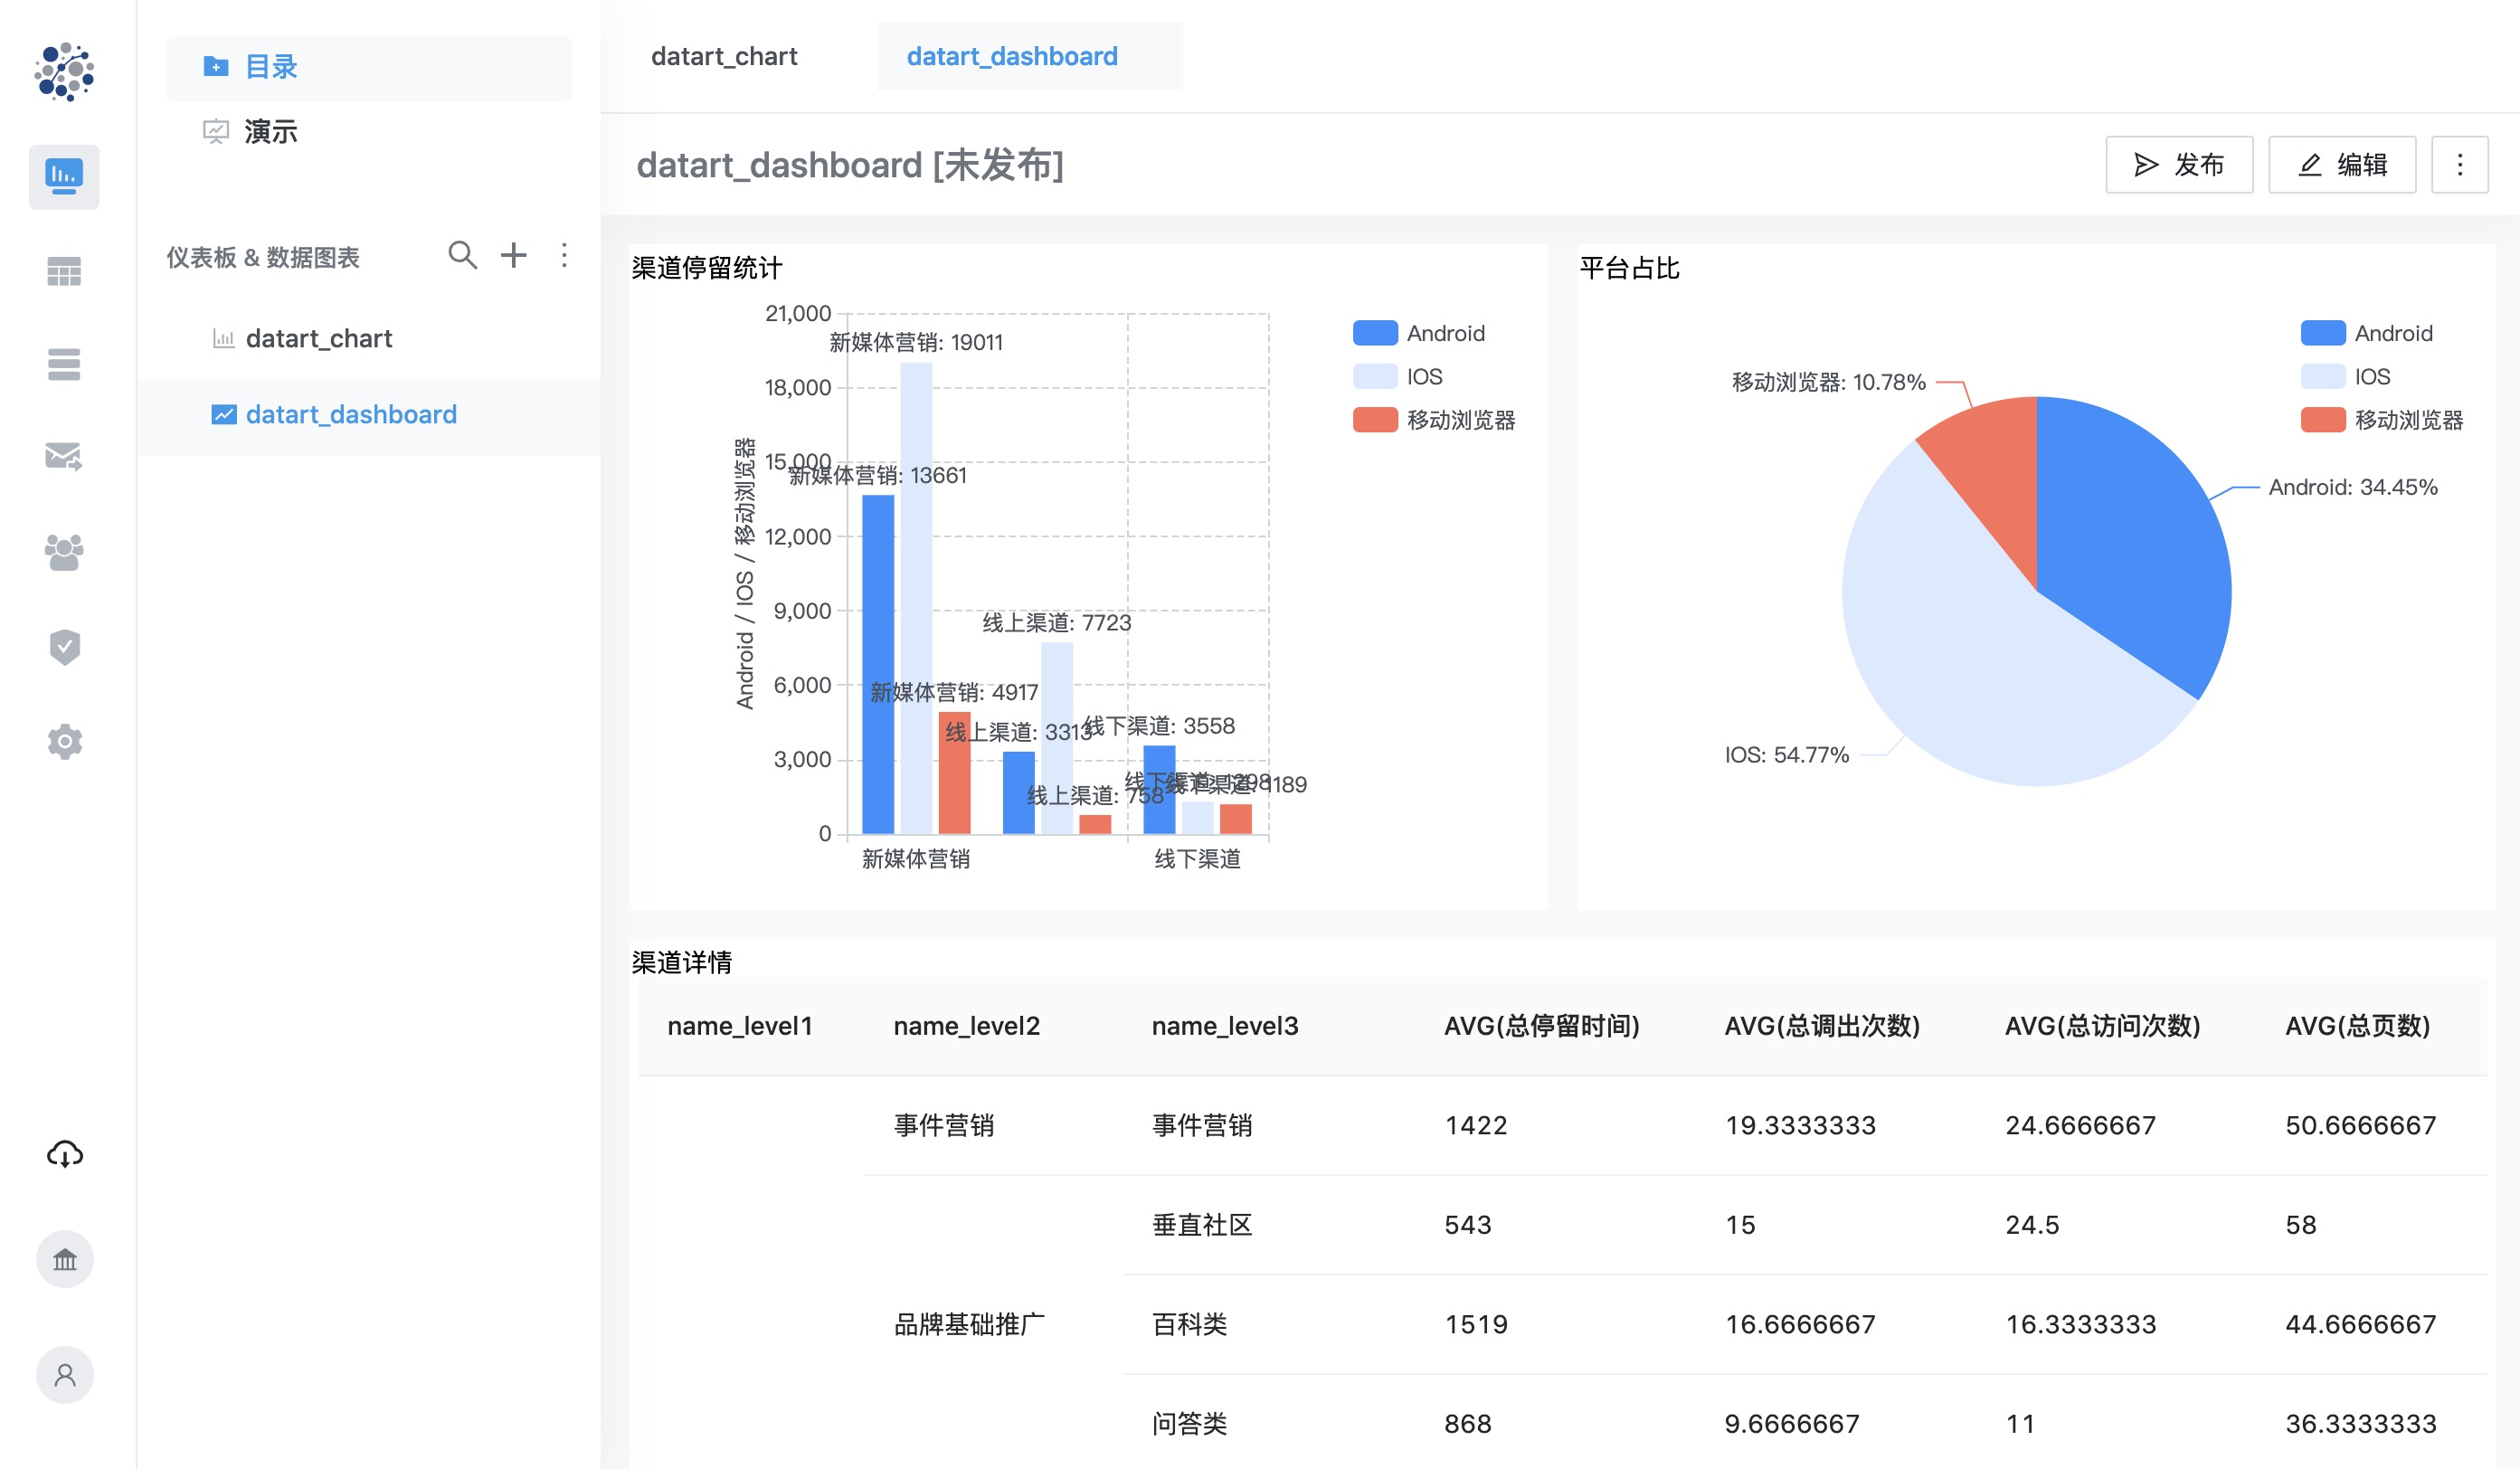Viewport: 2520px width, 1469px height.
Task: Open the user profile avatar icon
Action: point(65,1375)
